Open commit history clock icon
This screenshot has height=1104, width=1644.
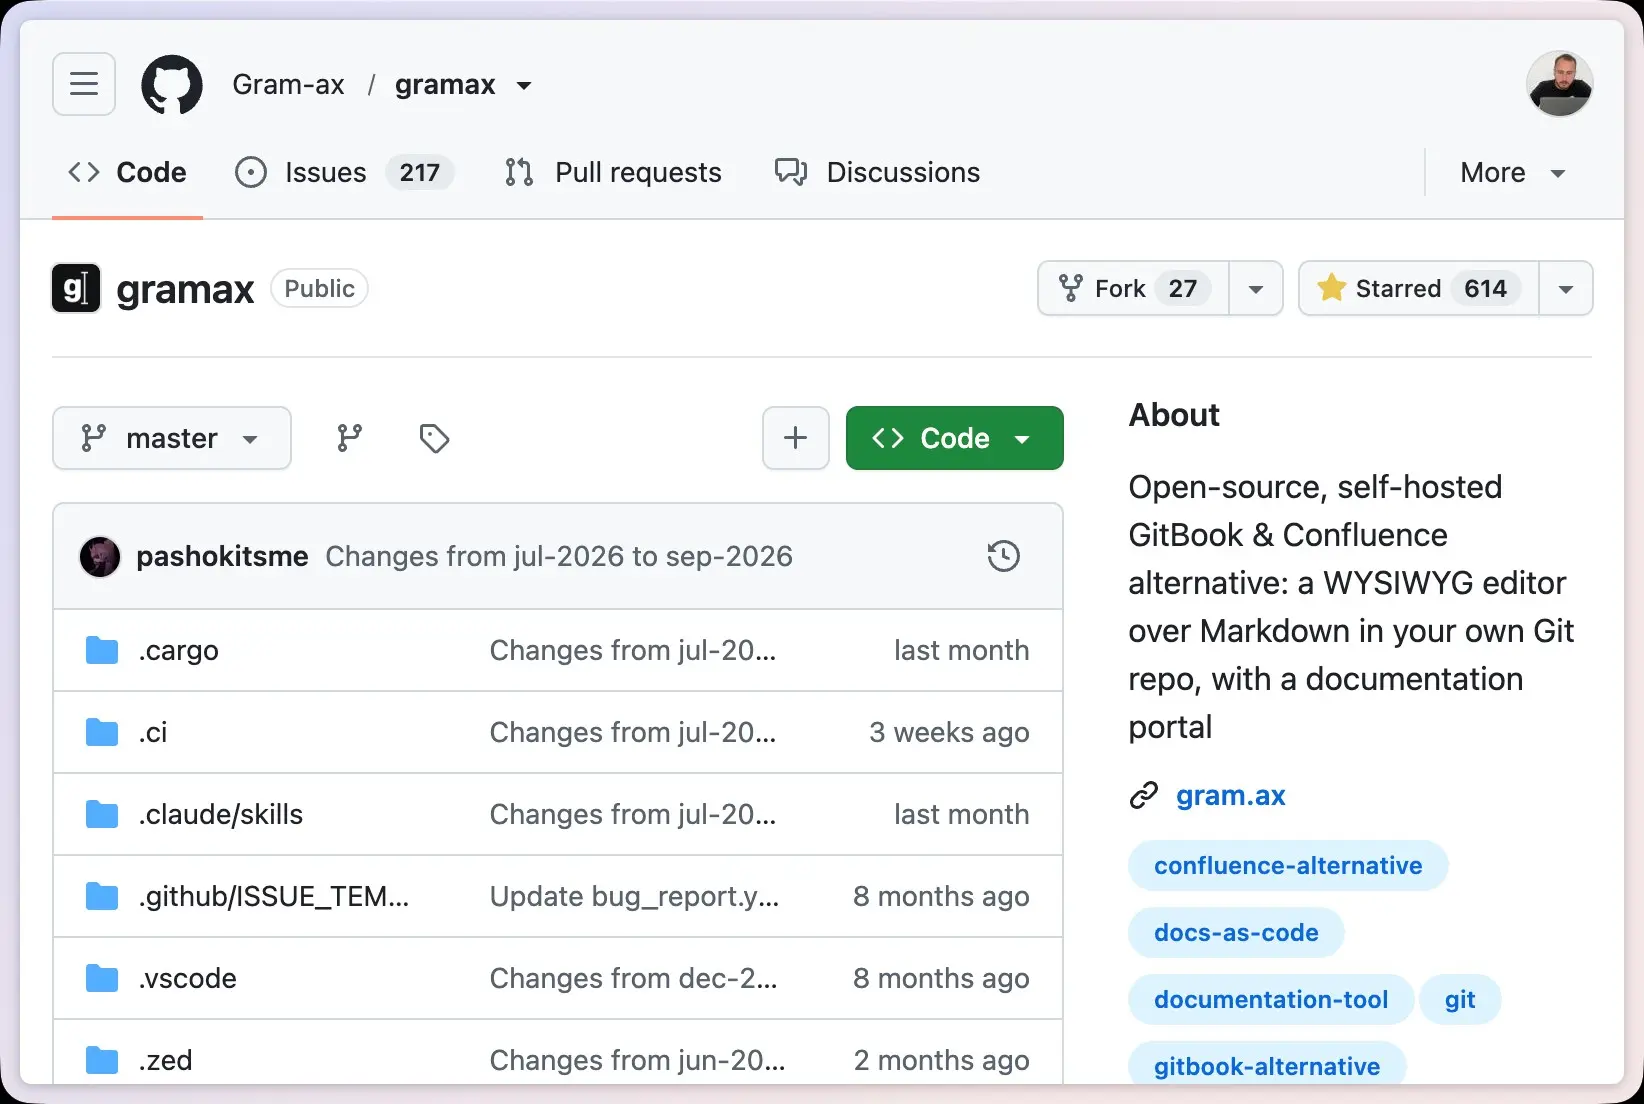pos(1003,556)
